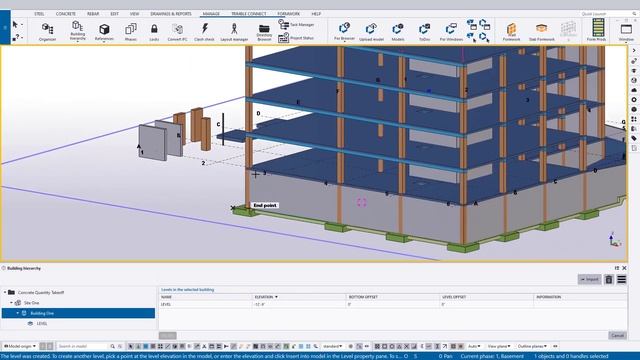Run the Clash check tool
The image size is (640, 360).
[204, 32]
